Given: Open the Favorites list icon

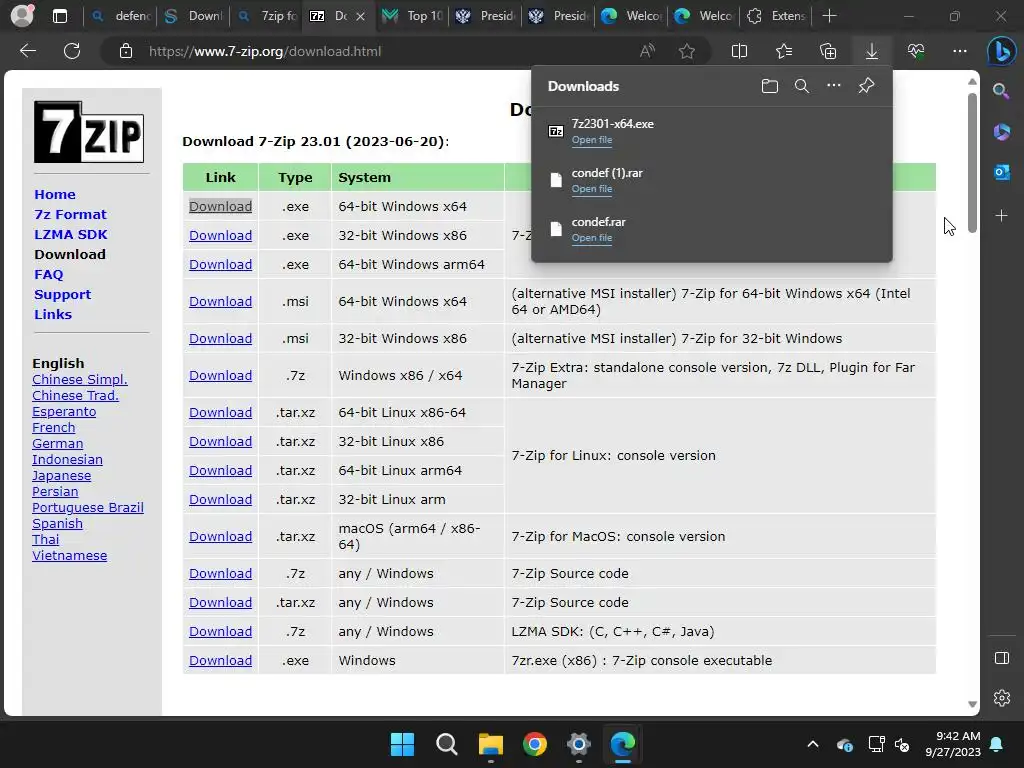Looking at the screenshot, I should (x=784, y=51).
